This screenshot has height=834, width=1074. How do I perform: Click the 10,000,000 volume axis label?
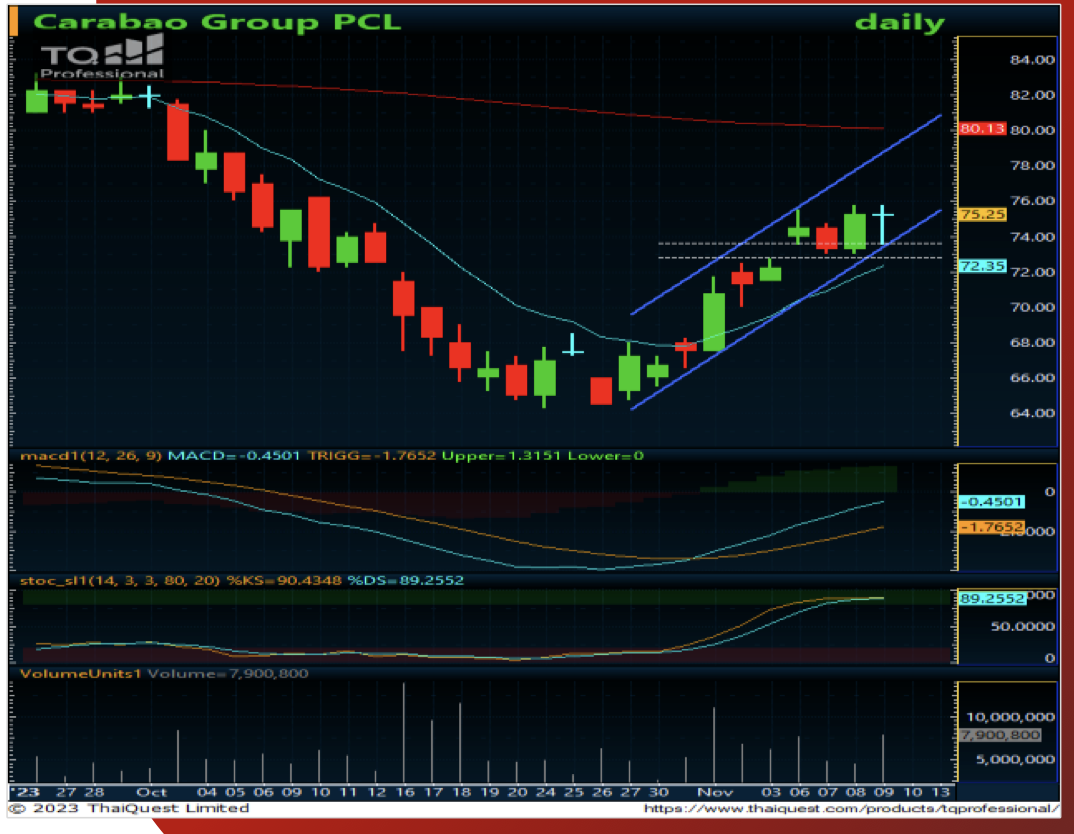(1010, 717)
